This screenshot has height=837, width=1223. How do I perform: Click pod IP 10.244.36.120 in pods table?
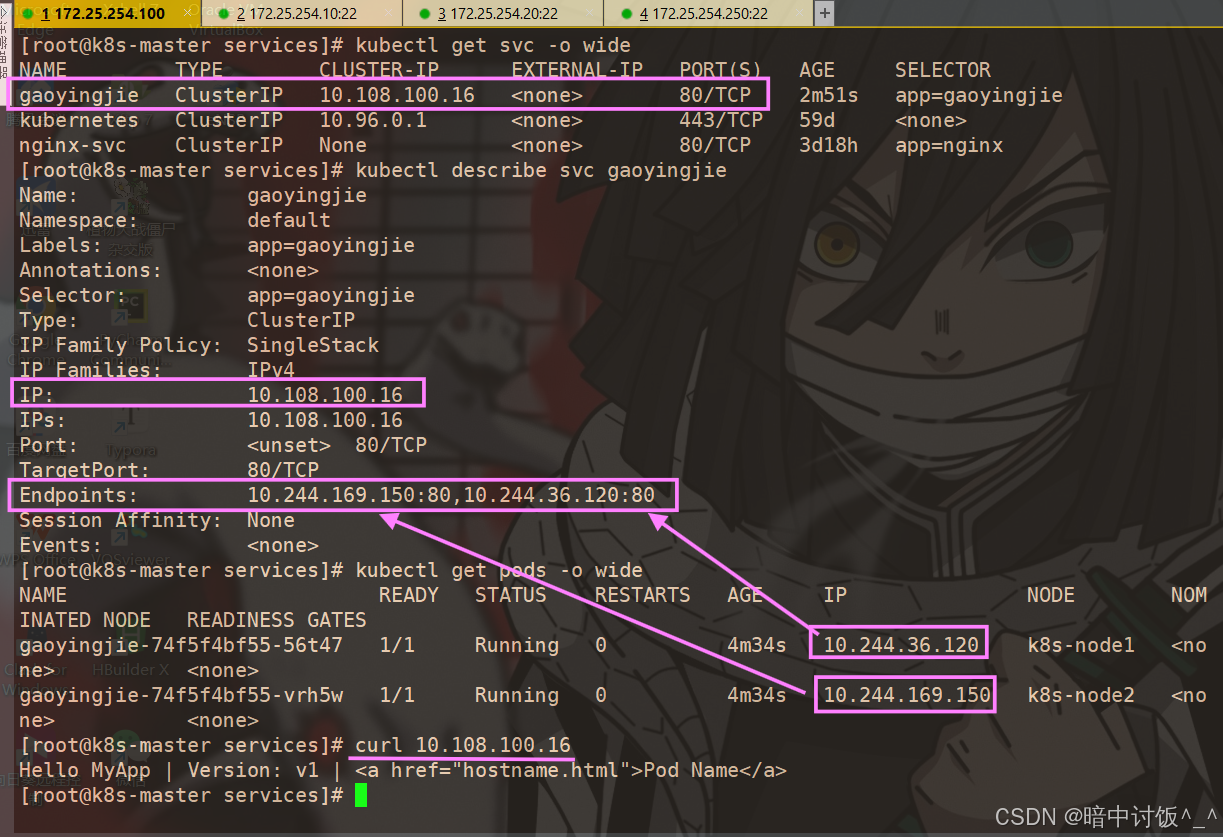pyautogui.click(x=901, y=645)
